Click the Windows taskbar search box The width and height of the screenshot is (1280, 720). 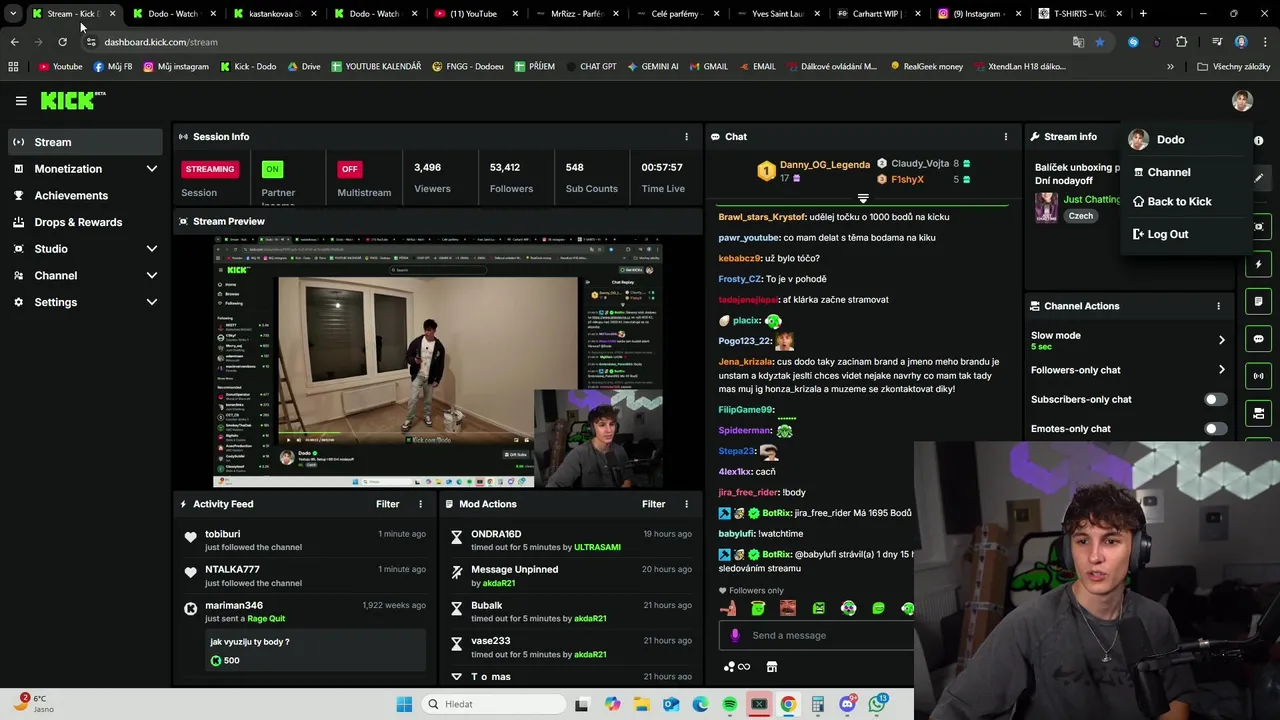[494, 704]
